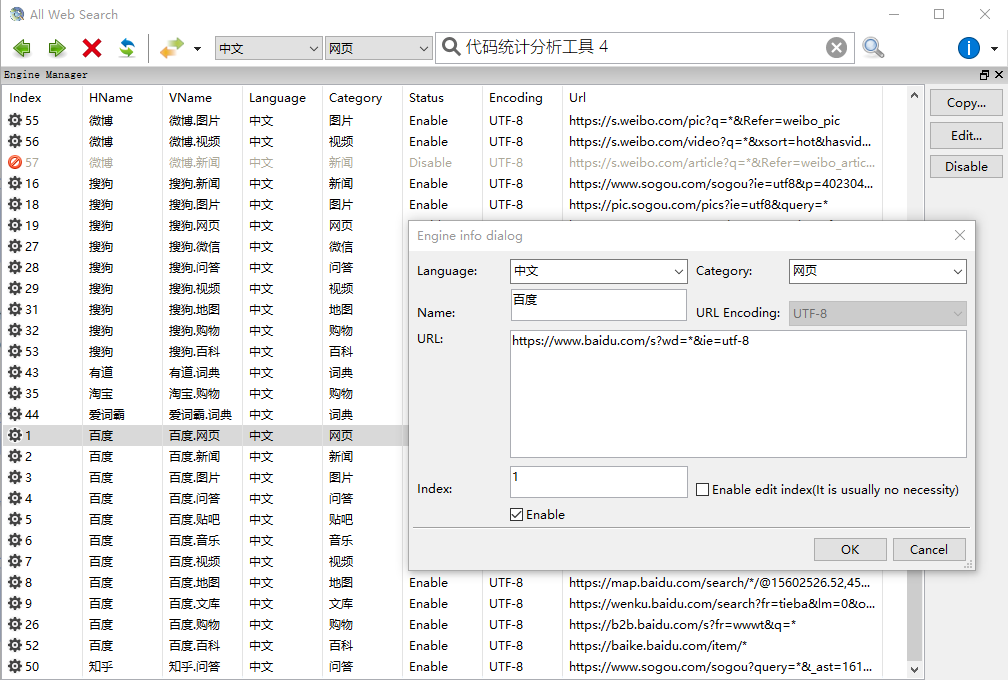Sort by the Status column header

click(x=426, y=98)
